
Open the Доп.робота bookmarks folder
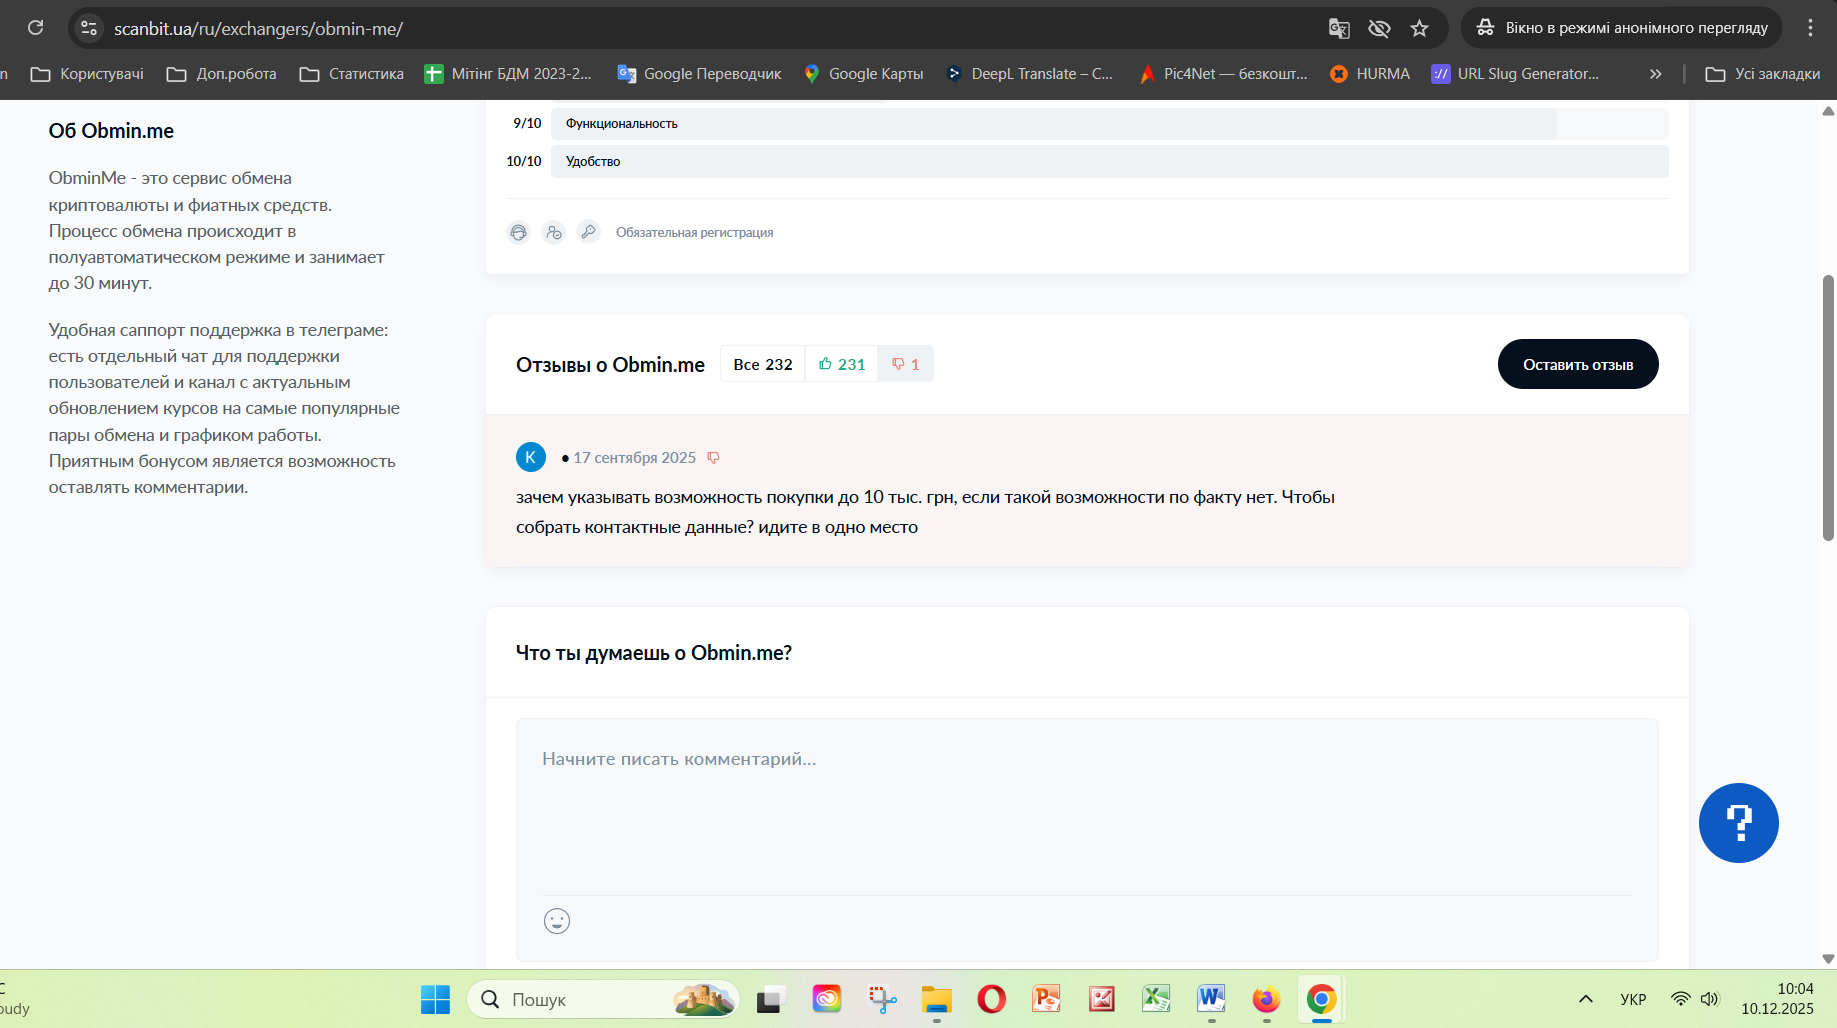(222, 74)
